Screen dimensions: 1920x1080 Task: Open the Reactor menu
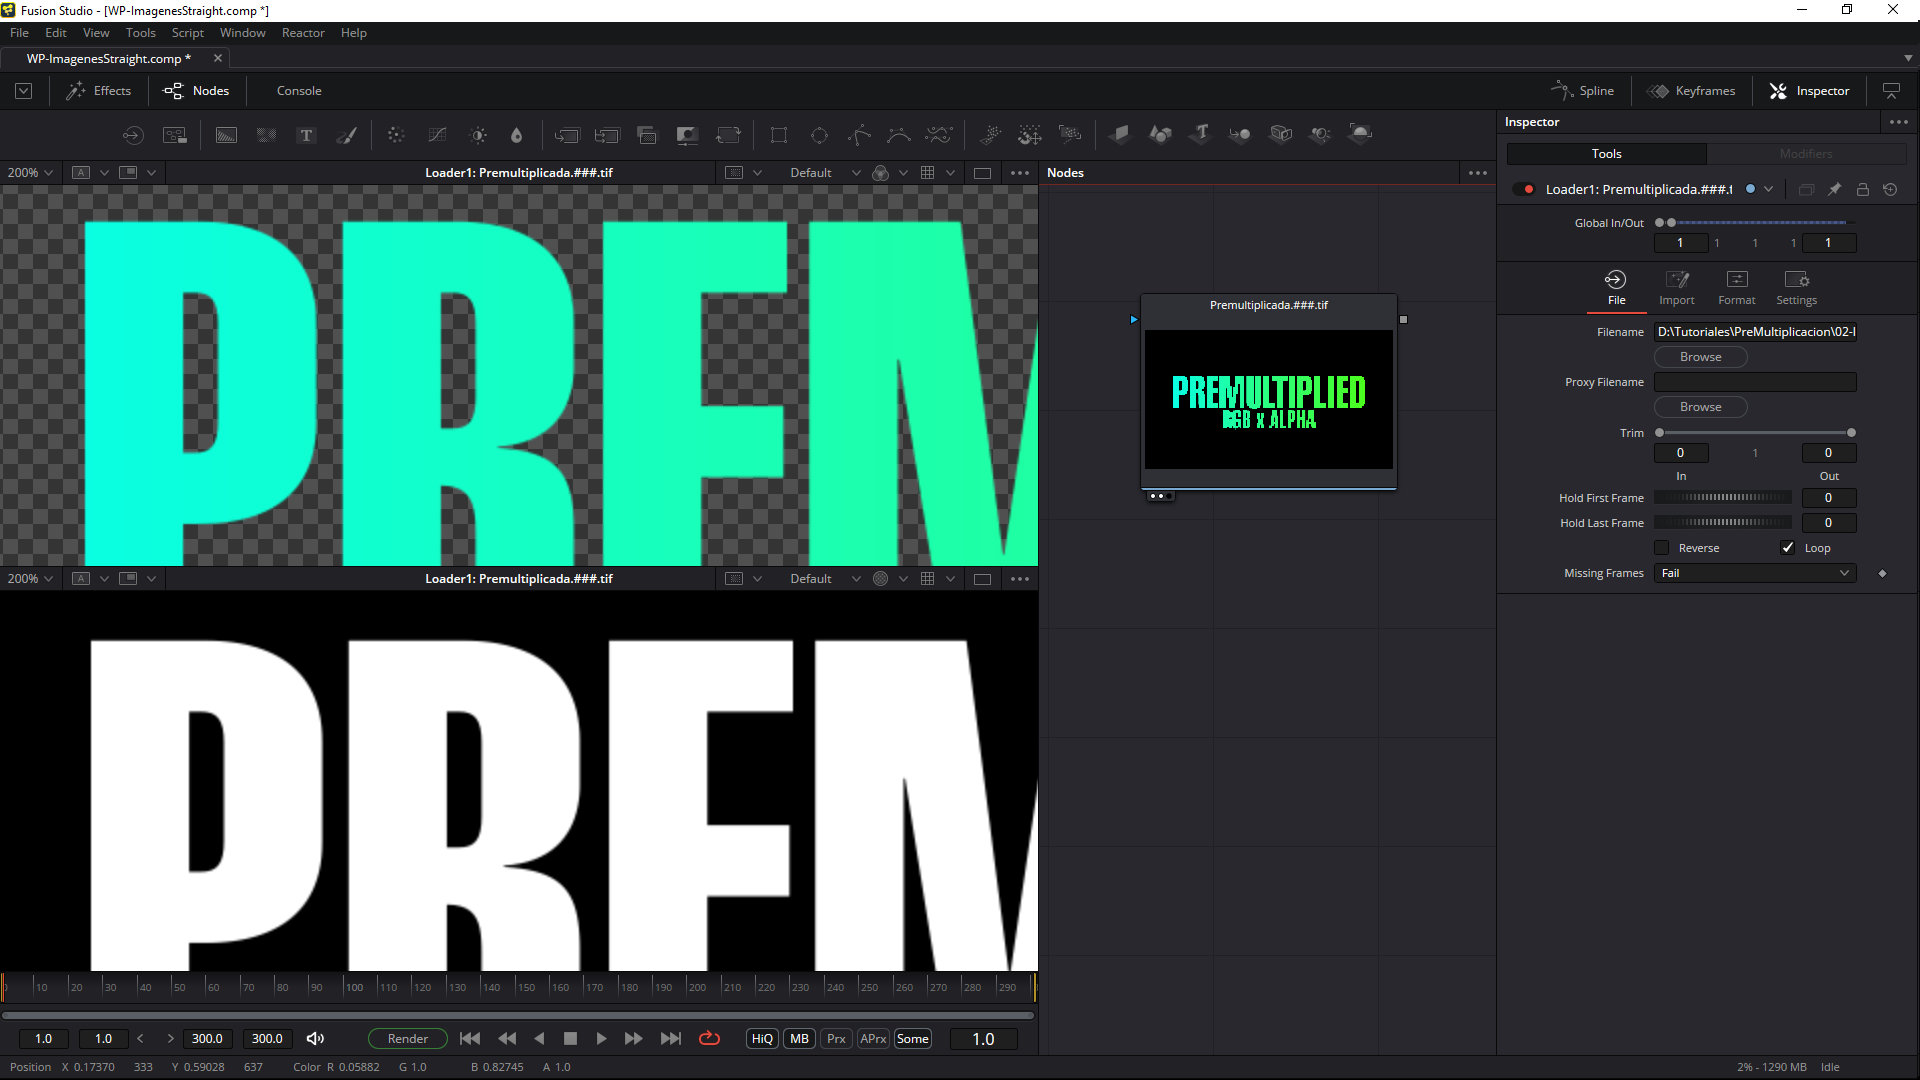pyautogui.click(x=302, y=33)
